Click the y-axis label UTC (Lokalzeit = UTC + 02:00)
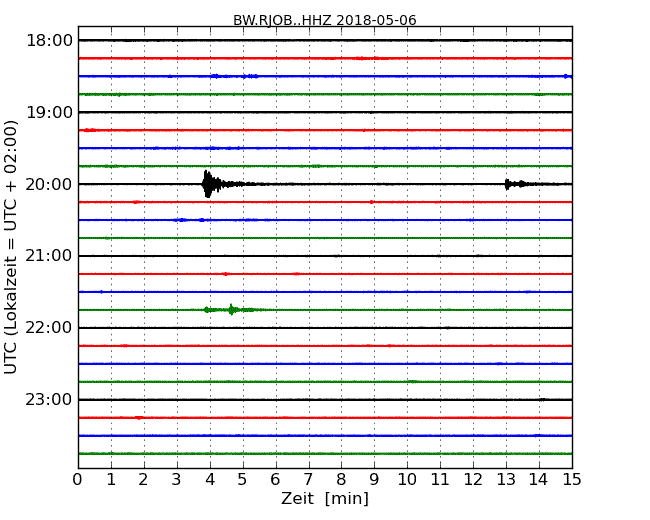650x520 pixels. pyautogui.click(x=11, y=247)
